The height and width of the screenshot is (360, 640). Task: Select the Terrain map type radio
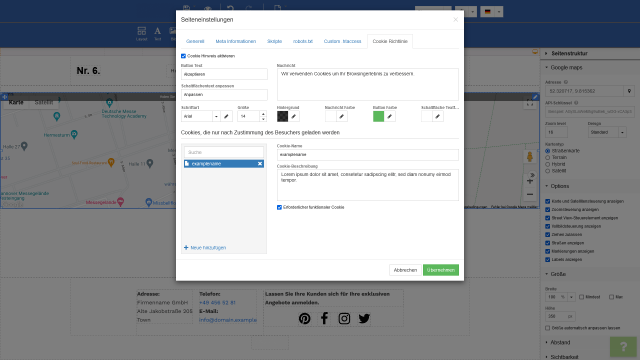[548, 158]
